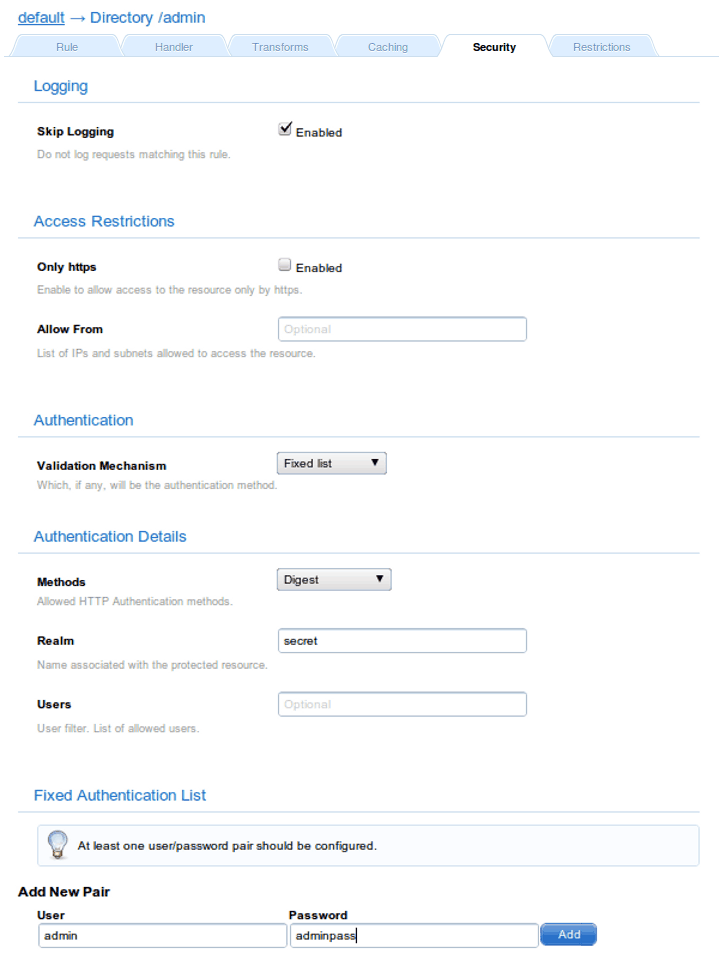
Task: Switch to the Rule tab
Action: point(67,47)
